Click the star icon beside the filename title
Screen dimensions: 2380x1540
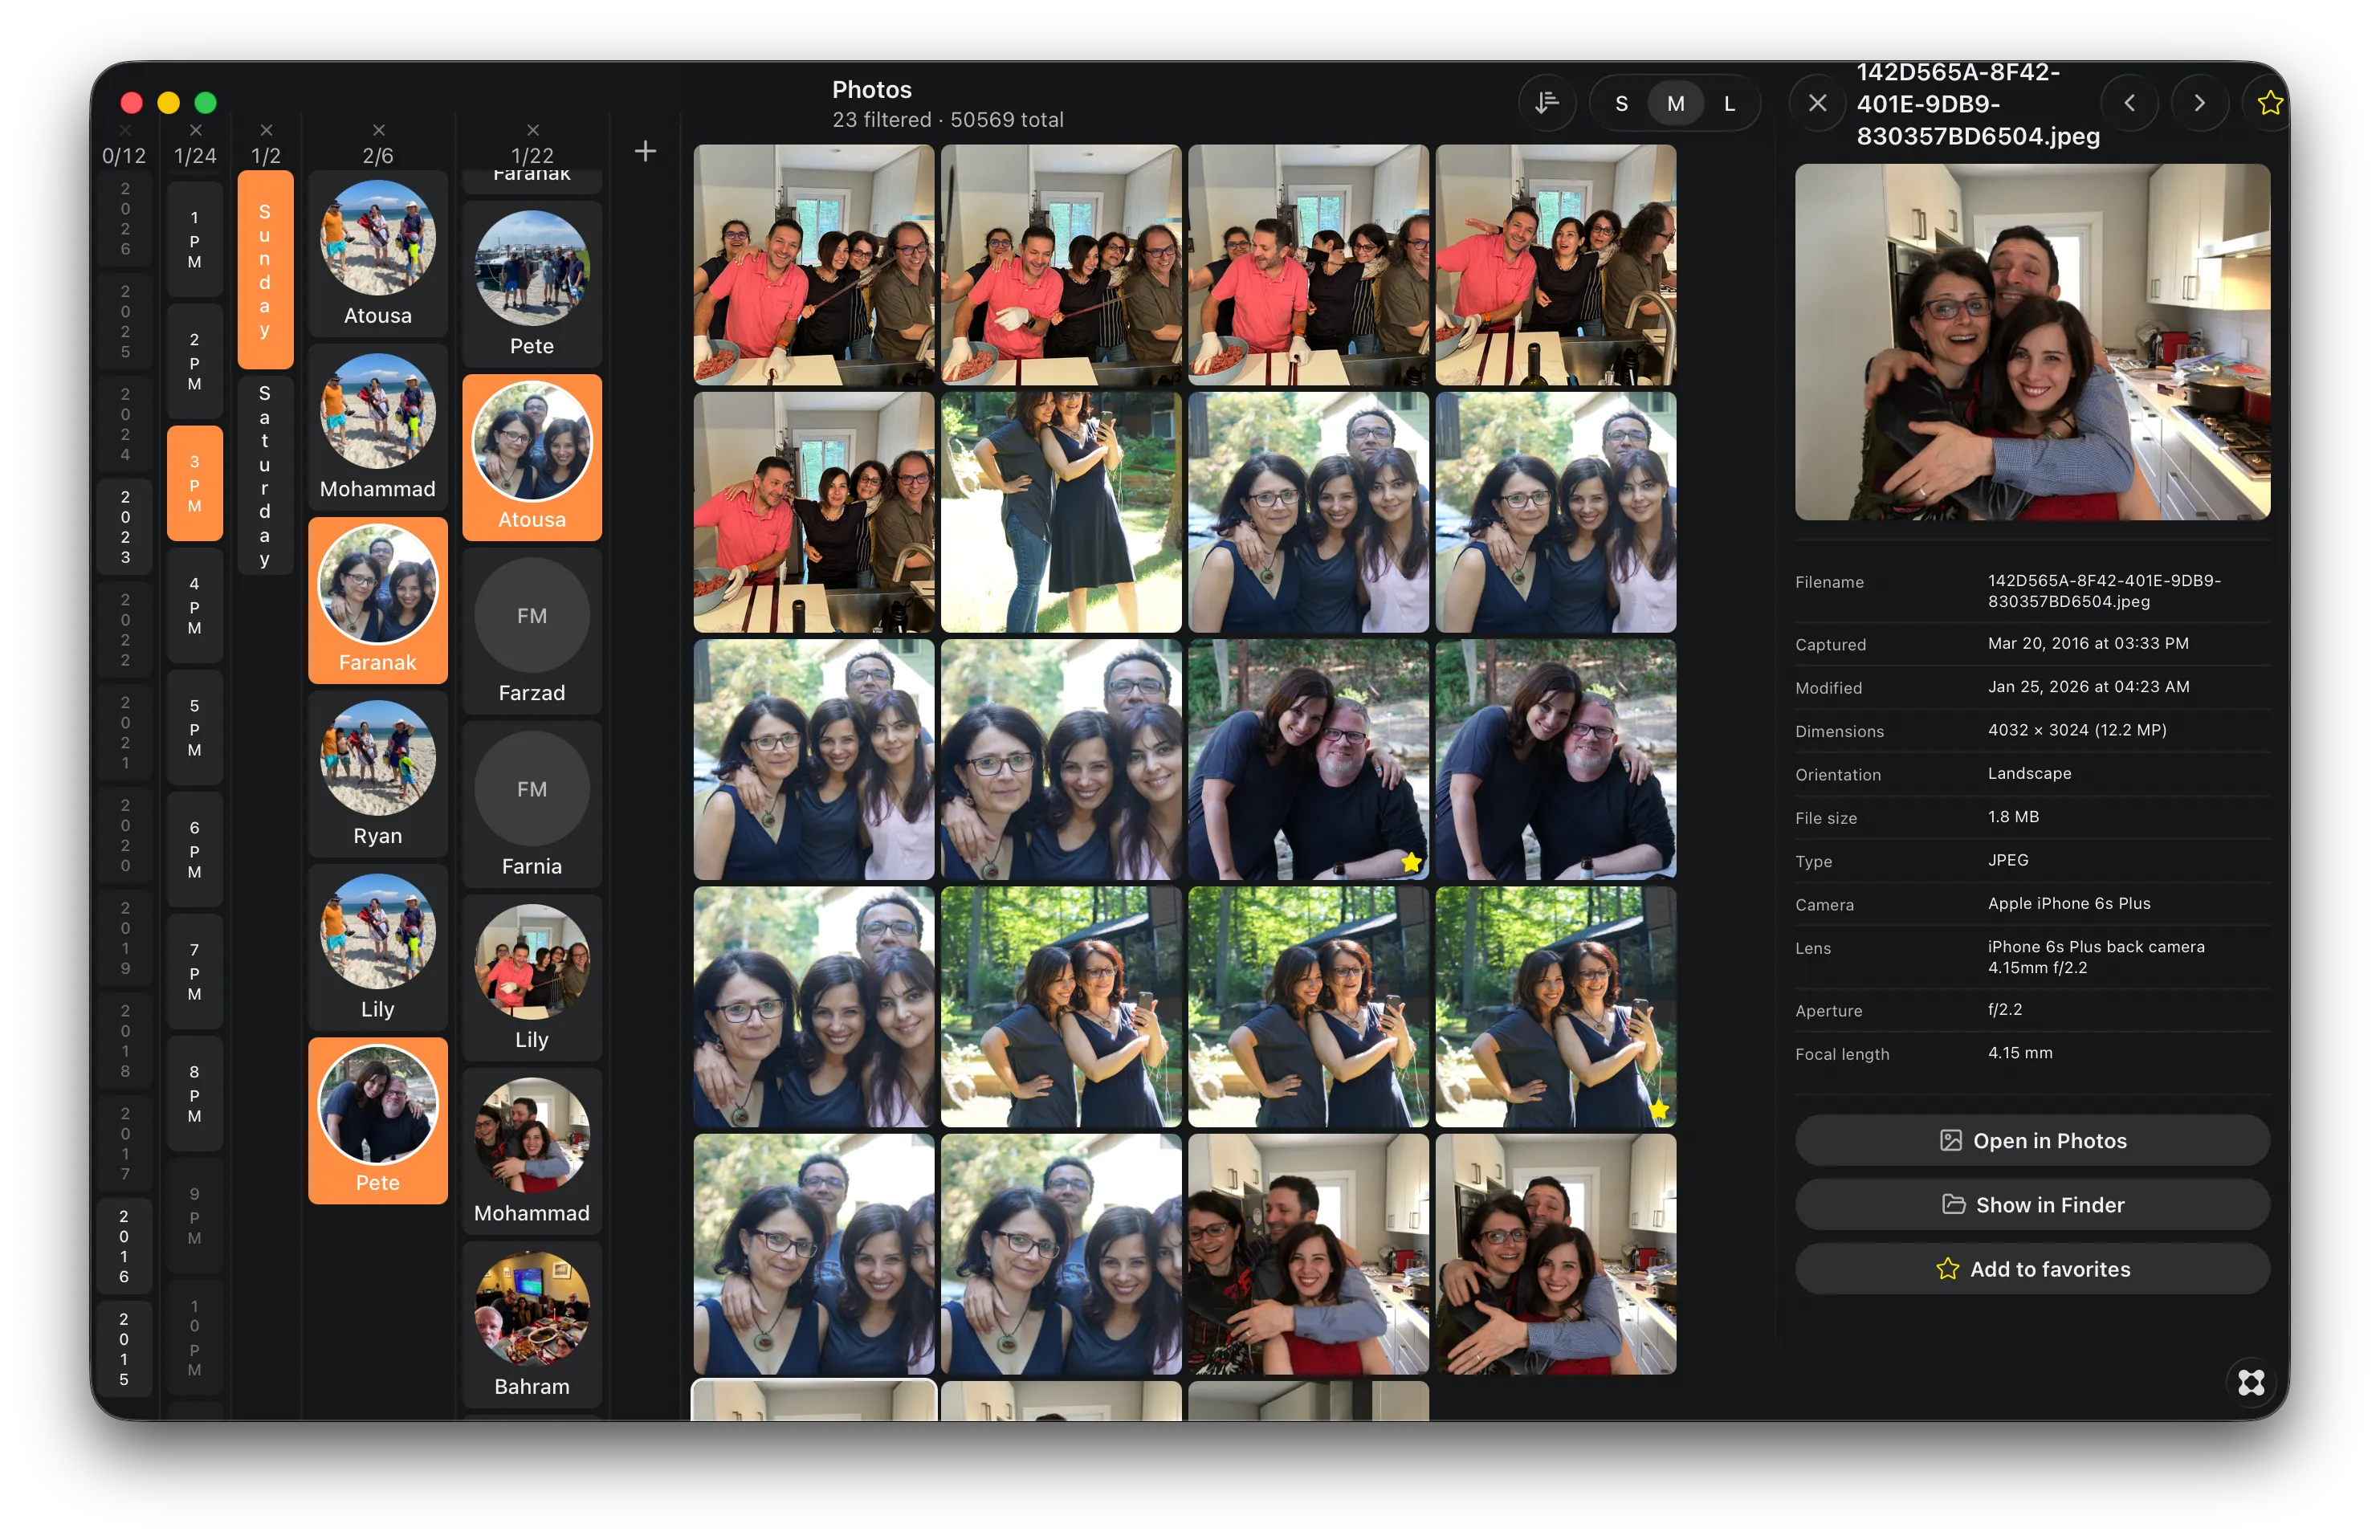pos(2269,103)
